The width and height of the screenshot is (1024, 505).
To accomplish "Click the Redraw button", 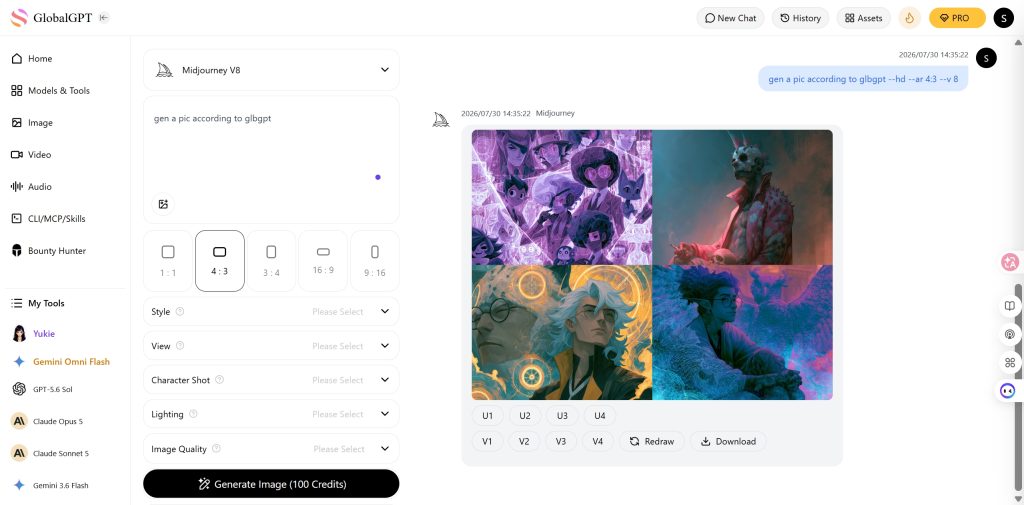I will (x=652, y=441).
